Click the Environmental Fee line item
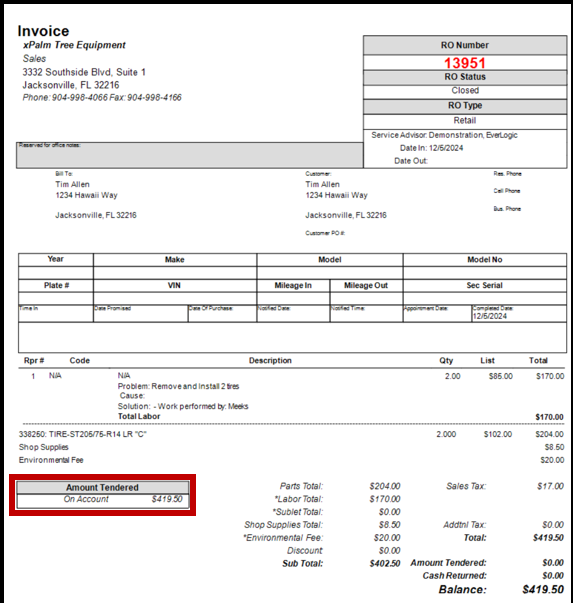 (x=51, y=460)
